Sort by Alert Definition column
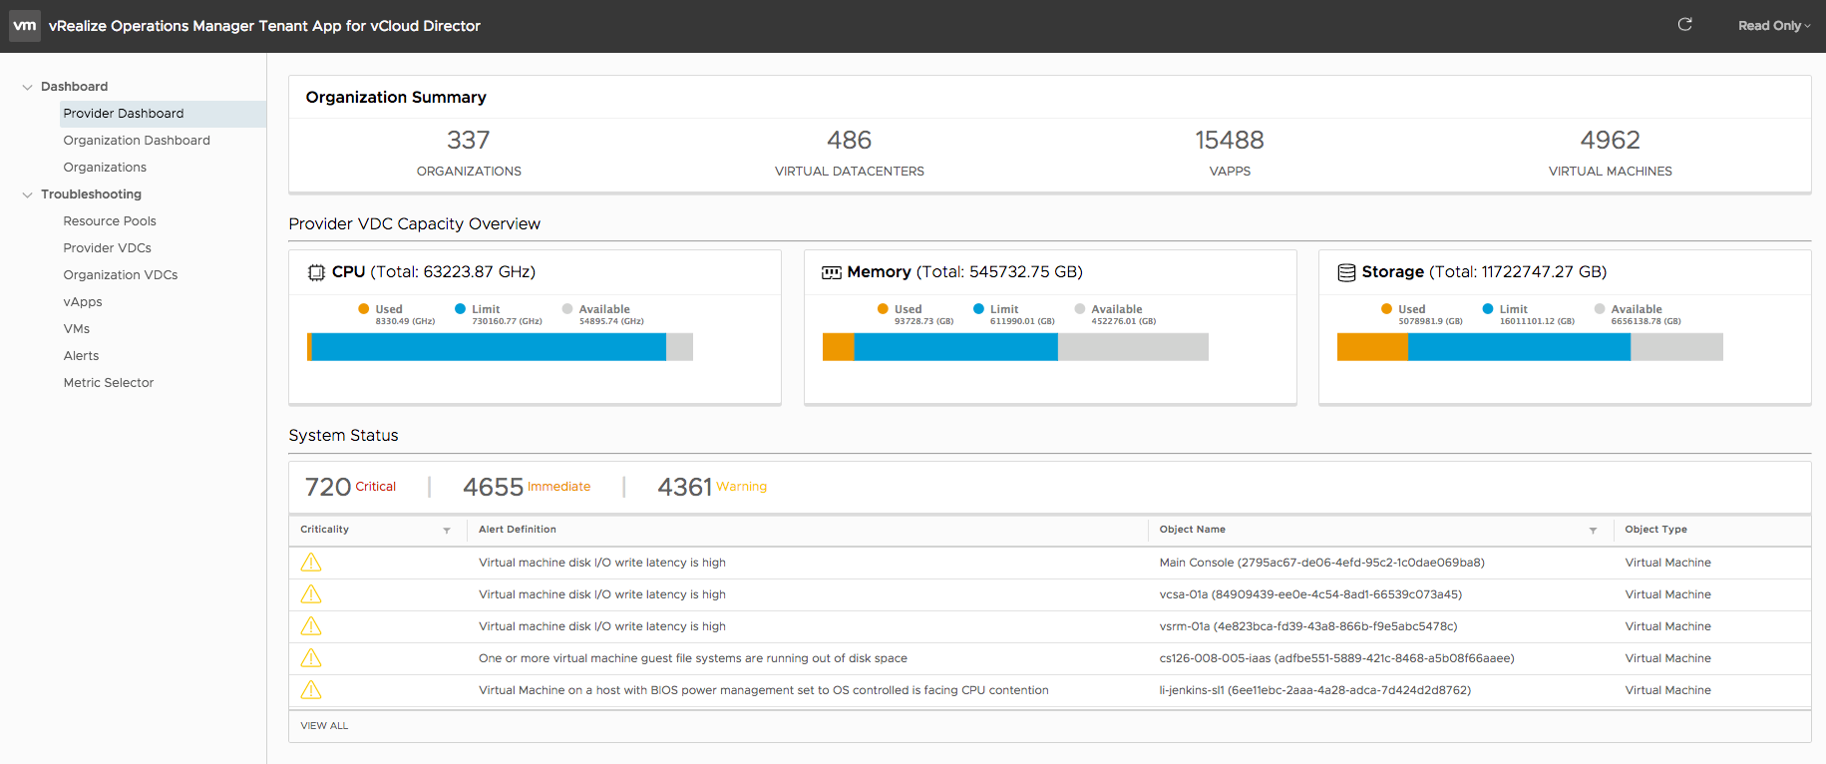The width and height of the screenshot is (1826, 764). (517, 530)
